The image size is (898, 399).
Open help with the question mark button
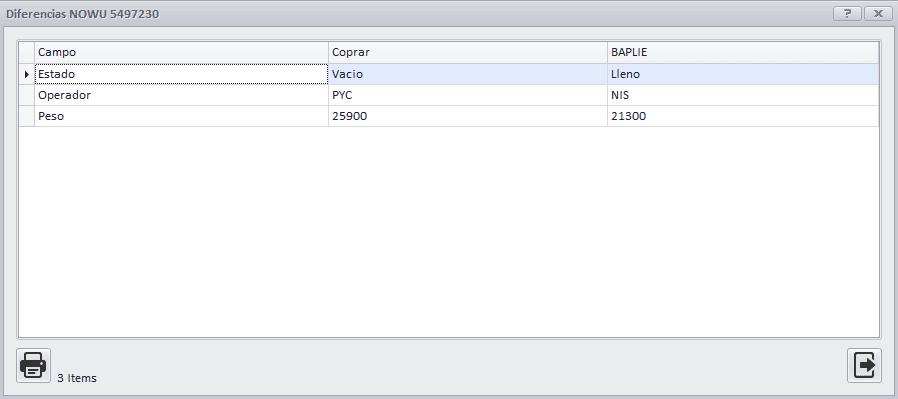click(848, 14)
